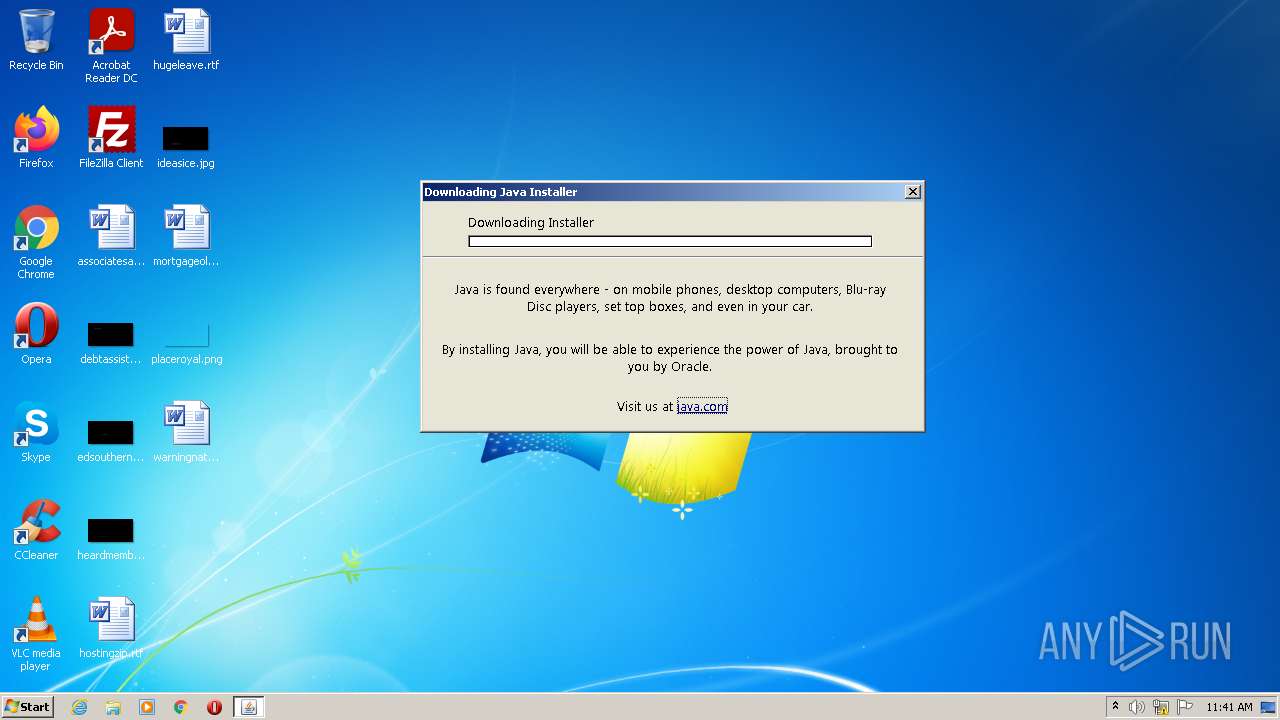Image resolution: width=1280 pixels, height=720 pixels.
Task: Select the heardmemb... file icon
Action: [111, 539]
